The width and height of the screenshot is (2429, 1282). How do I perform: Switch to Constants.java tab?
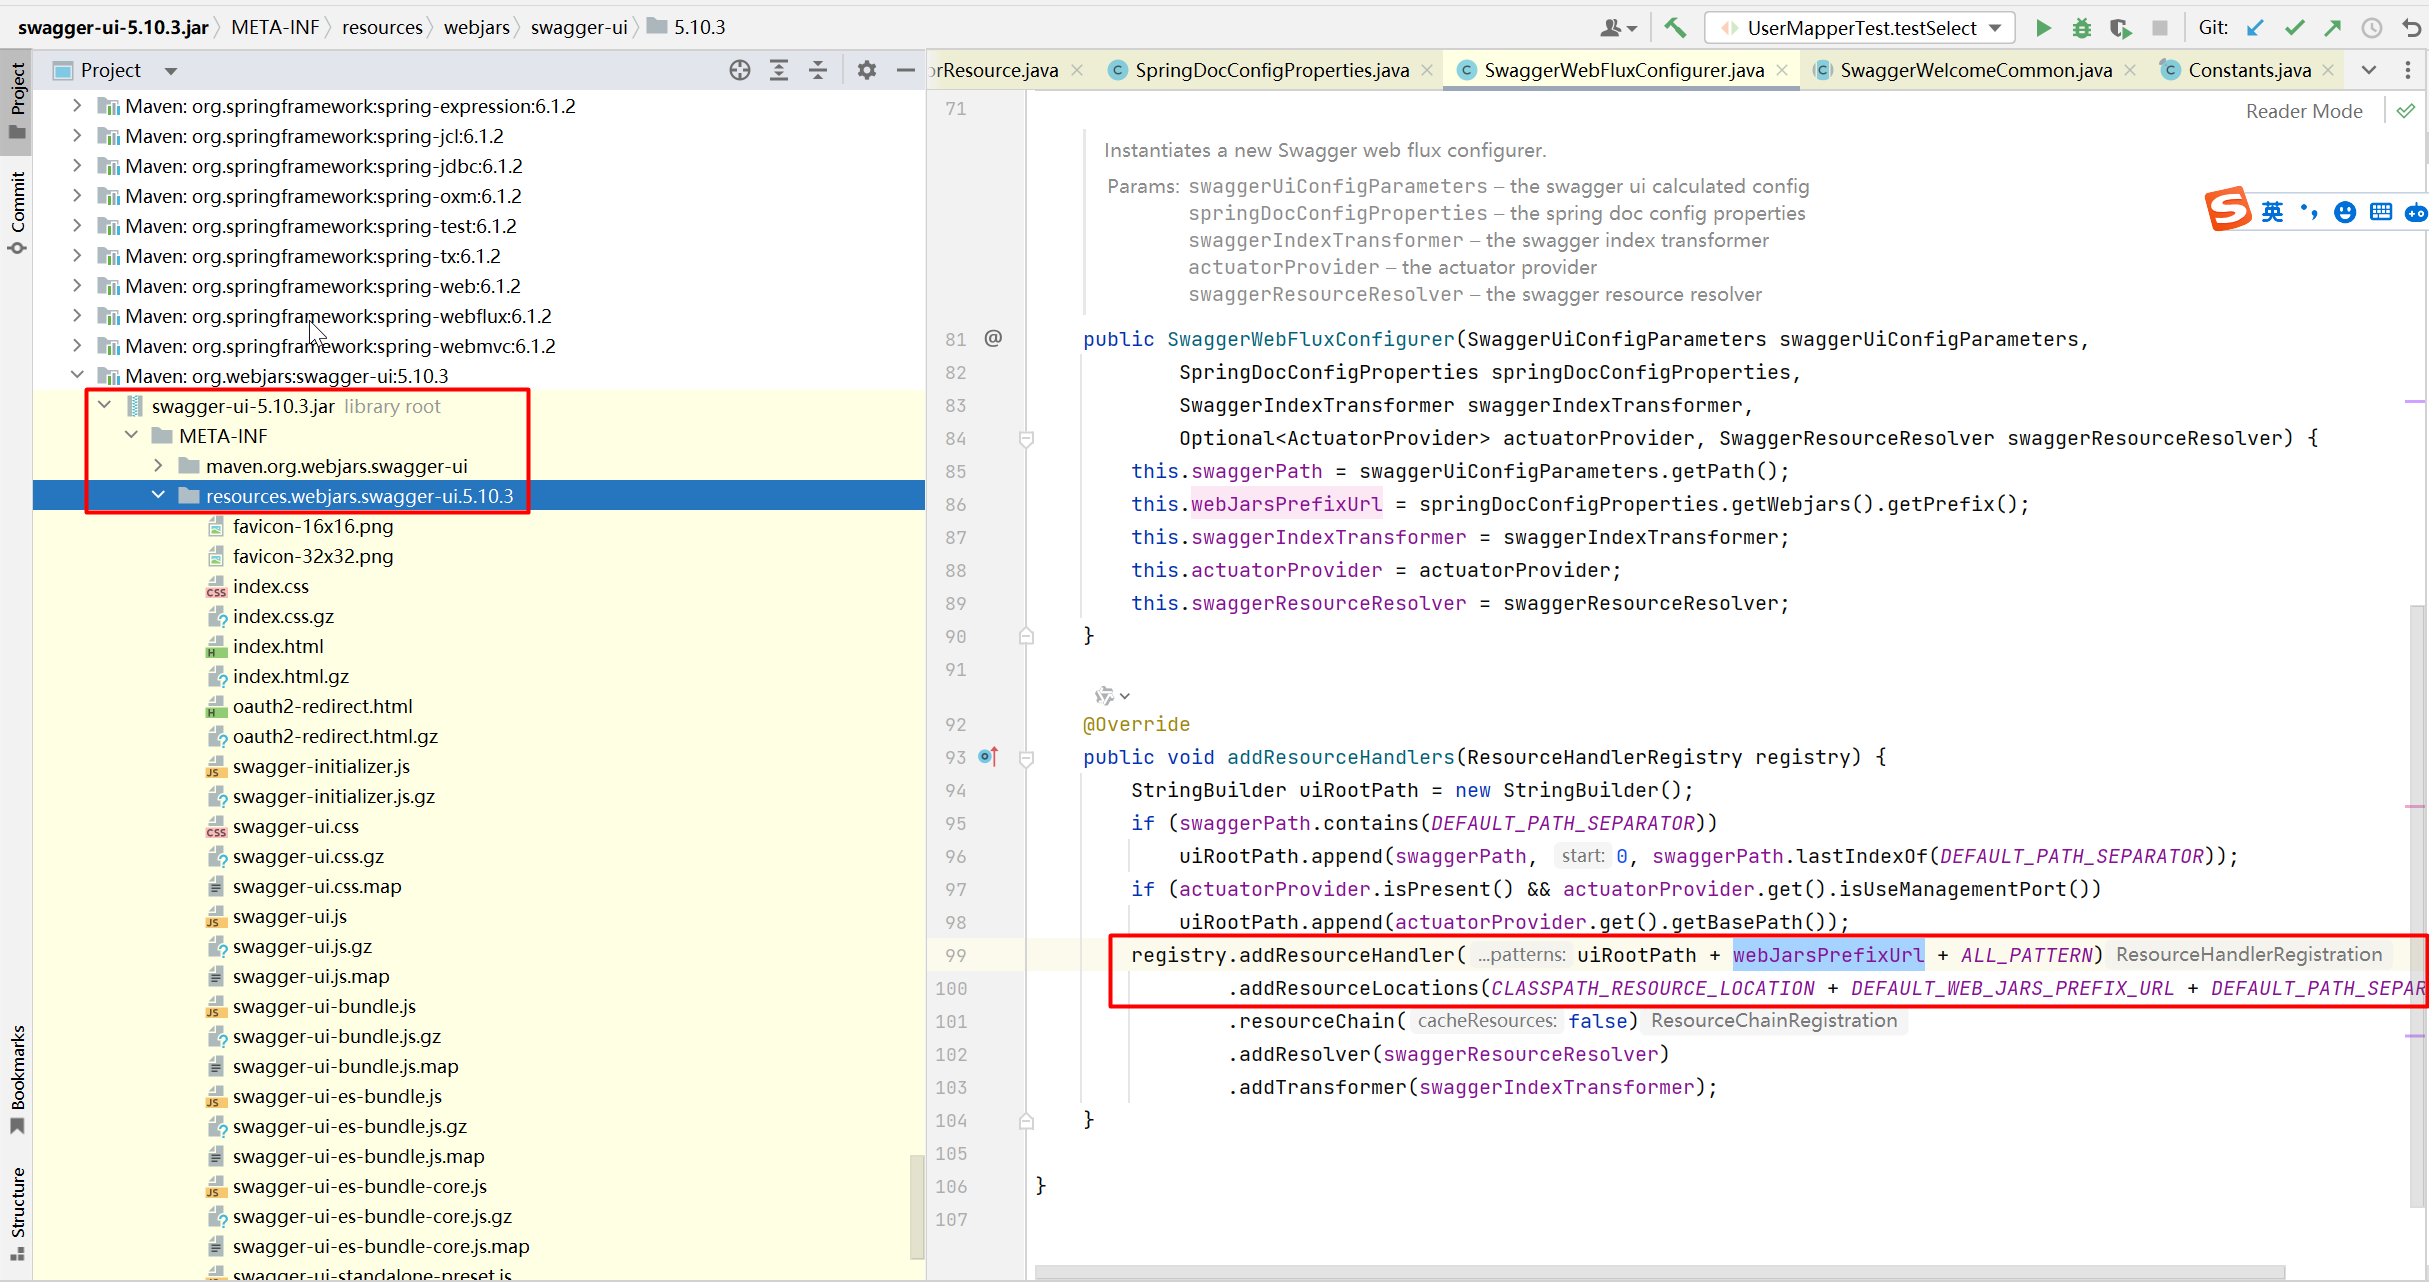(2249, 70)
